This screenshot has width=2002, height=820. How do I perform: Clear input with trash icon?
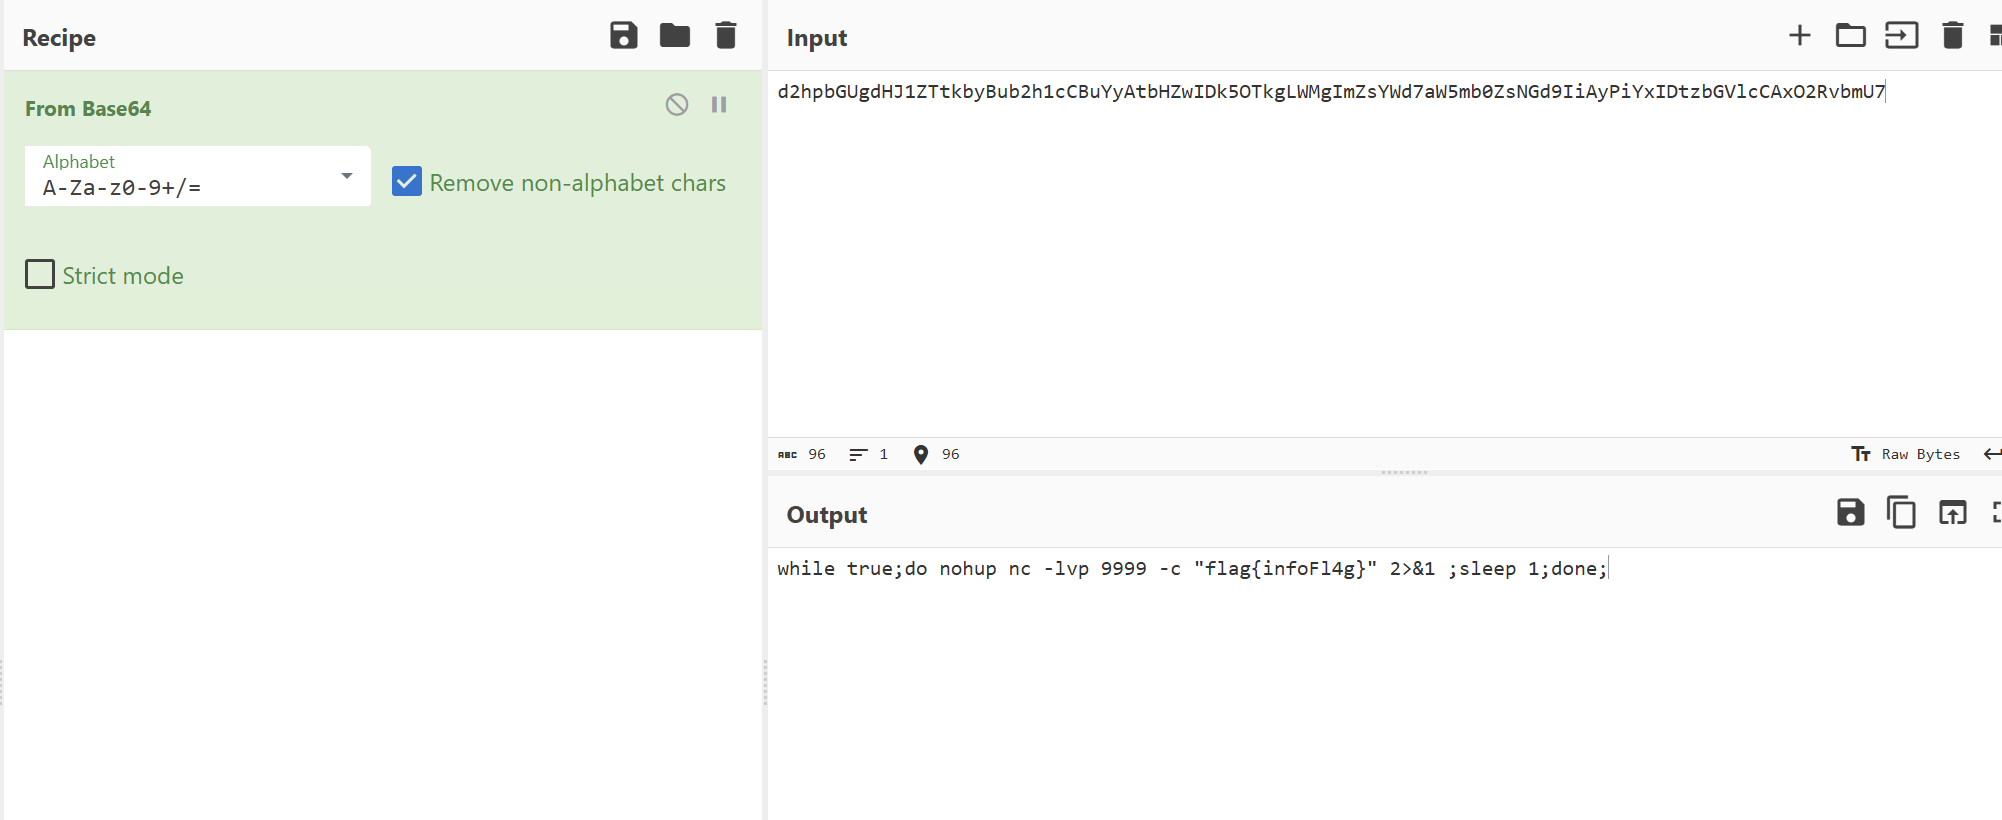1952,36
